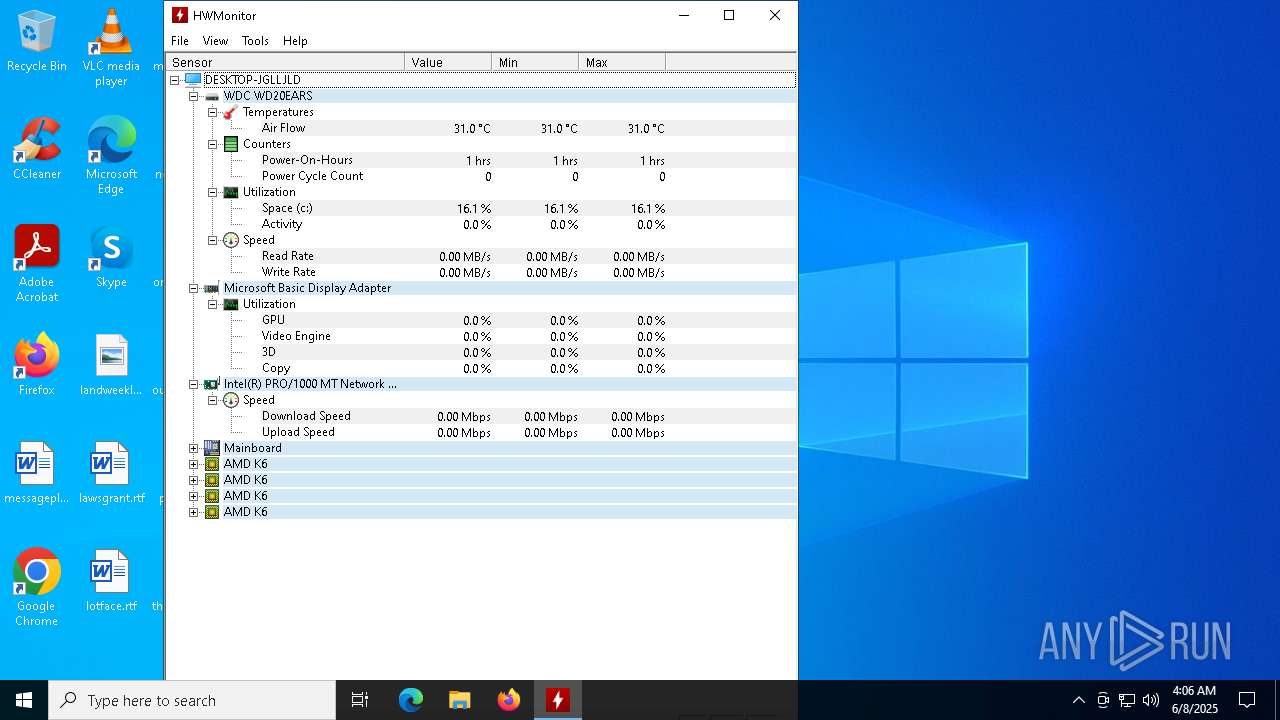
Task: Open the Help menu
Action: point(295,41)
